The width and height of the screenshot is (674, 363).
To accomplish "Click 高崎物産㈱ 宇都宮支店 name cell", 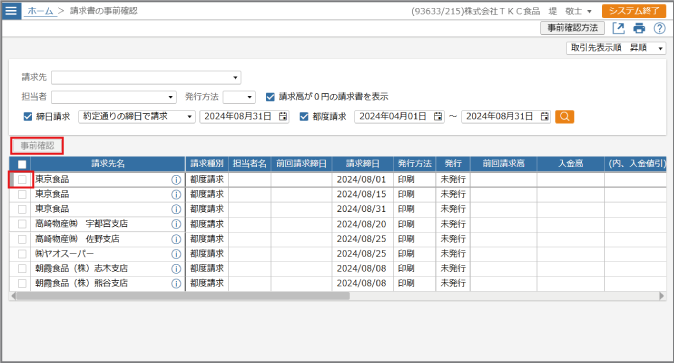I will [108, 224].
